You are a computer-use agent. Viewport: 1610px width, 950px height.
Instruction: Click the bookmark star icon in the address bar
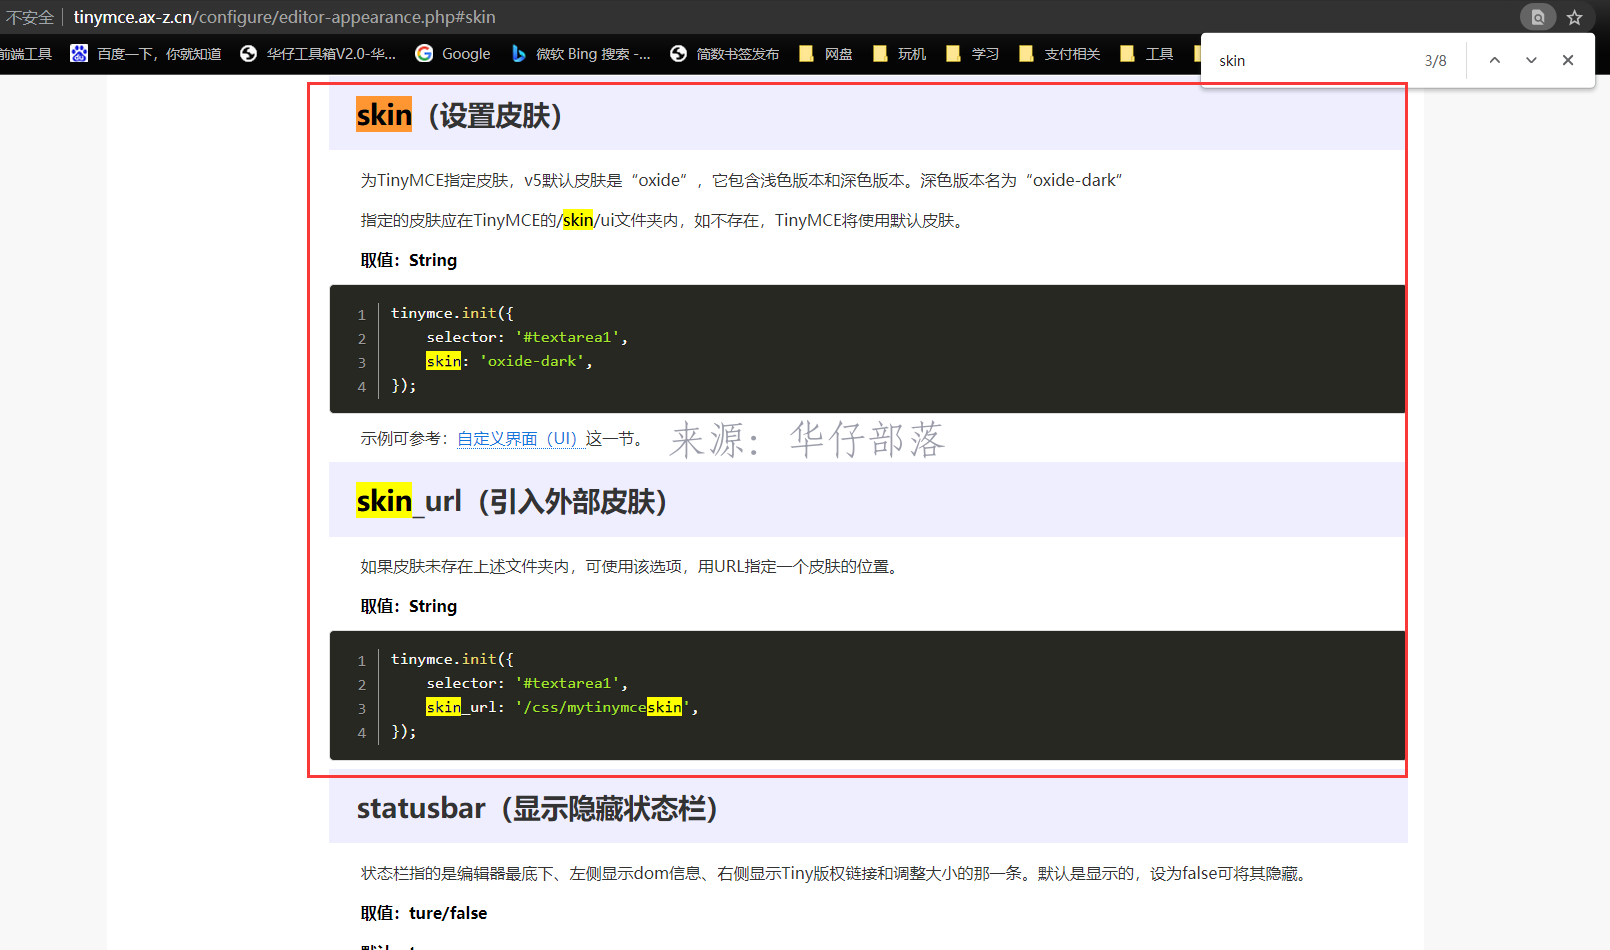pos(1574,17)
